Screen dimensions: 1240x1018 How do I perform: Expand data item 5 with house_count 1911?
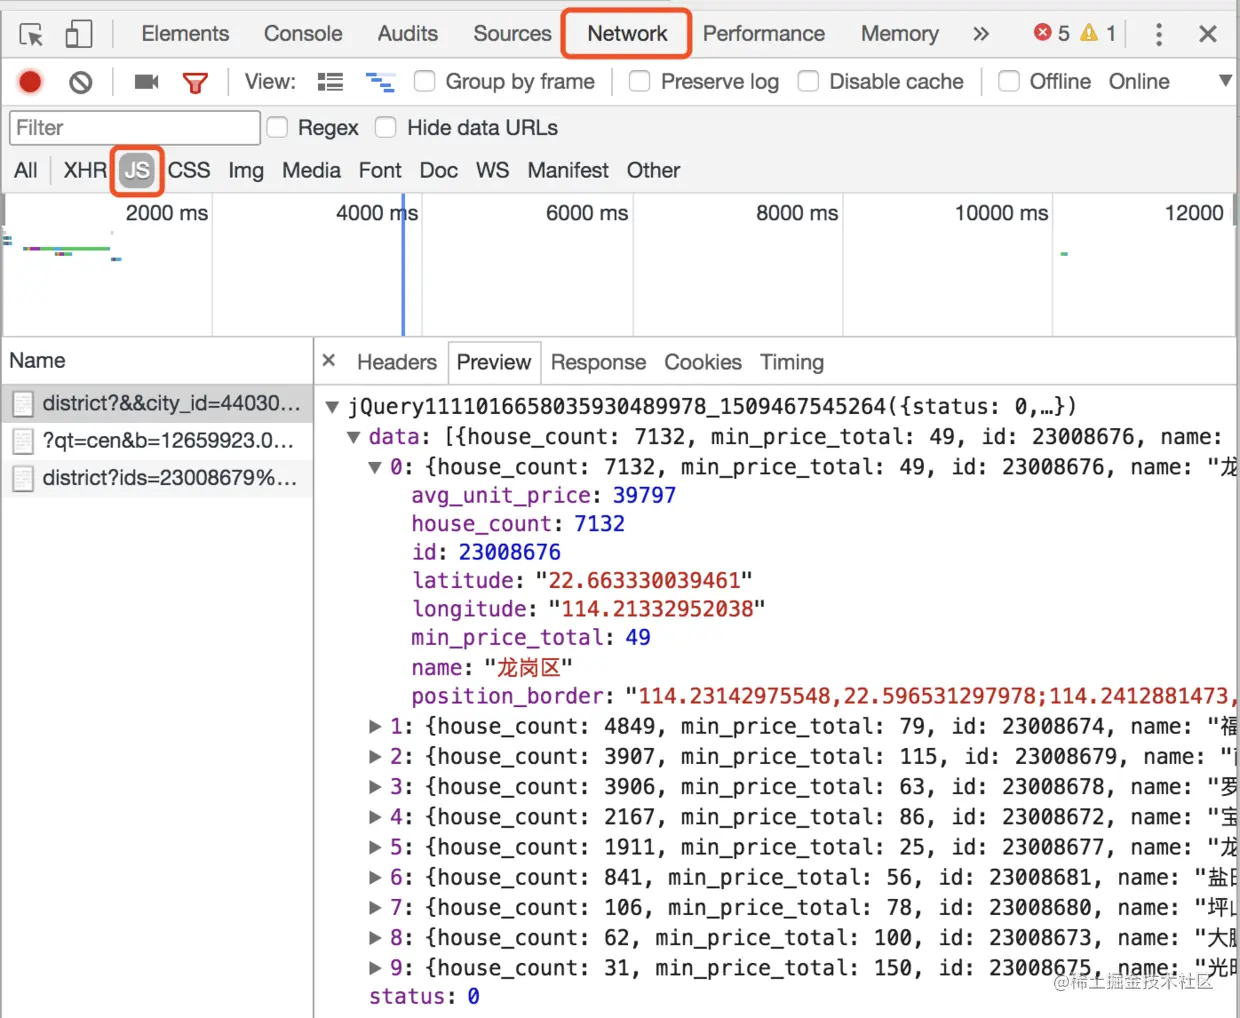point(375,847)
